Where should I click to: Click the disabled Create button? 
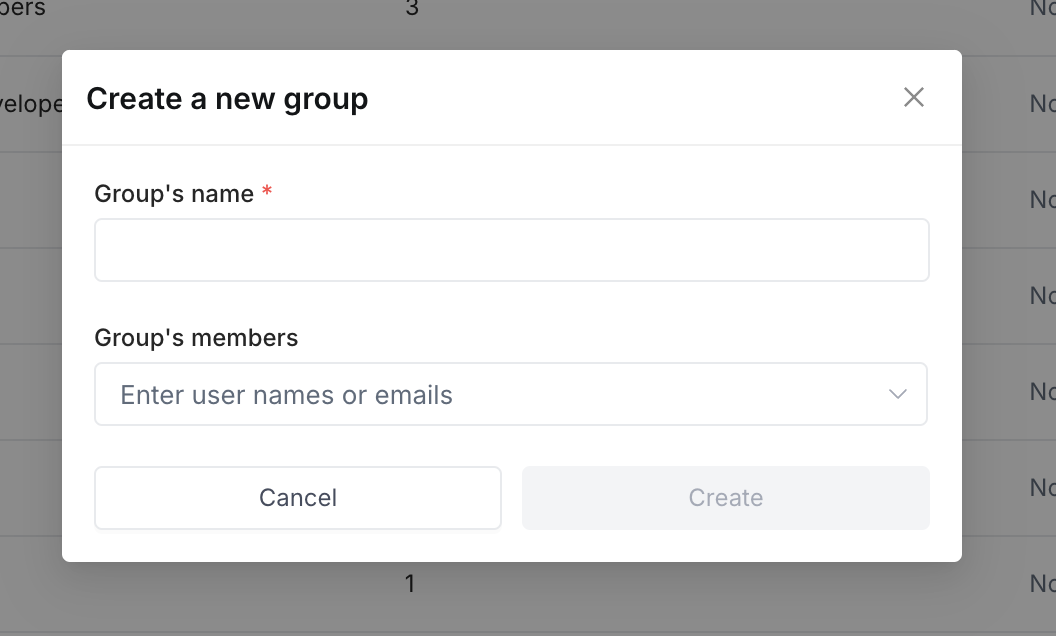click(725, 497)
